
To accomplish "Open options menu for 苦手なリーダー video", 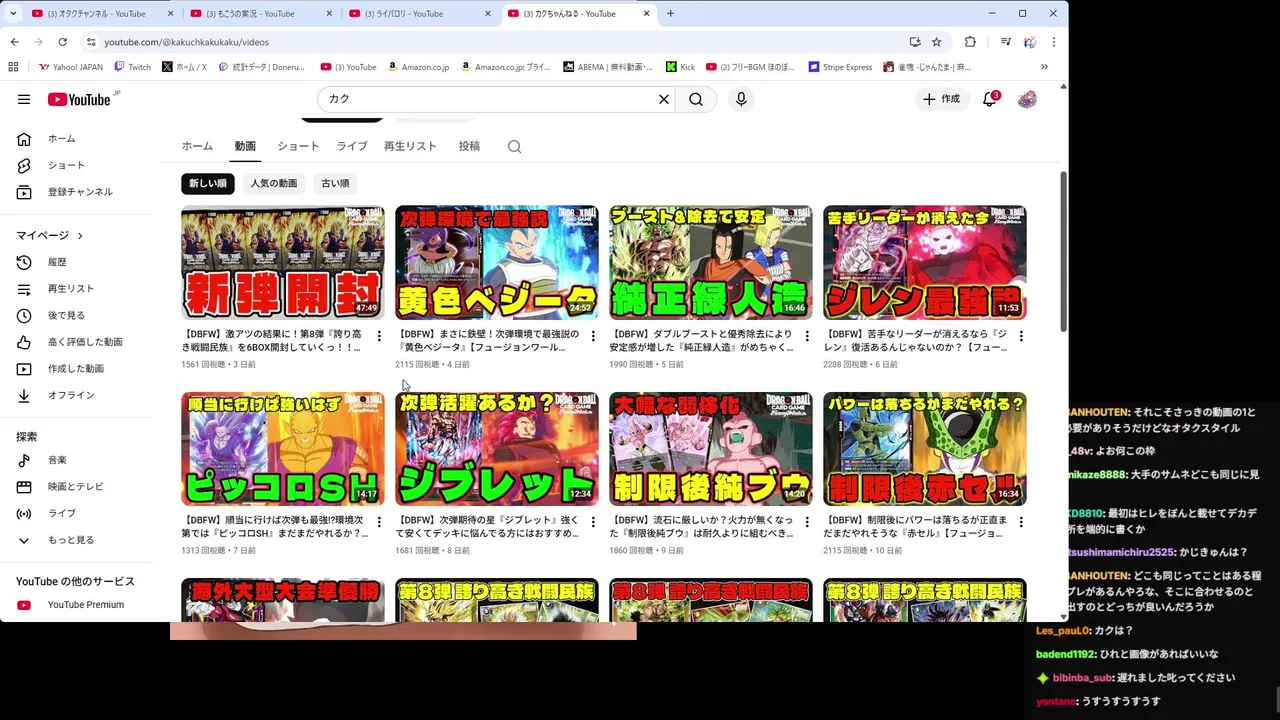I will [x=1021, y=336].
